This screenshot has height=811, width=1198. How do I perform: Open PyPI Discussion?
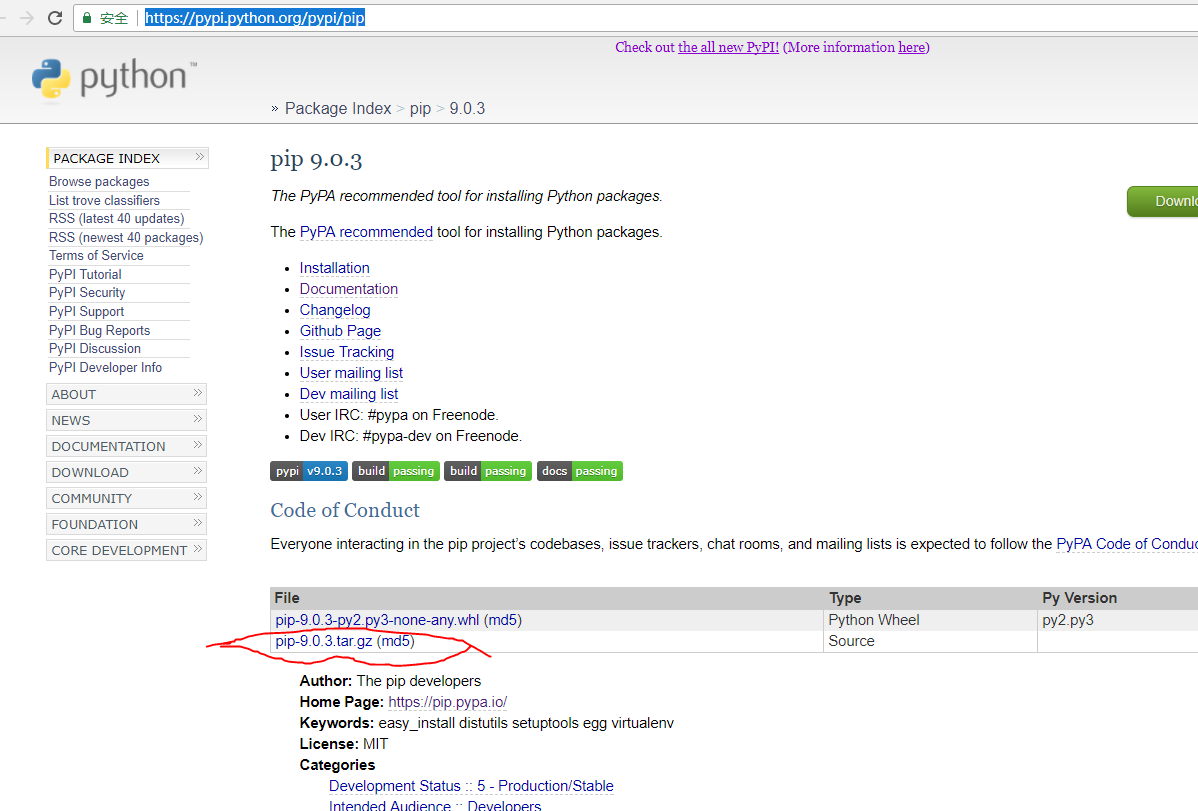(x=95, y=349)
